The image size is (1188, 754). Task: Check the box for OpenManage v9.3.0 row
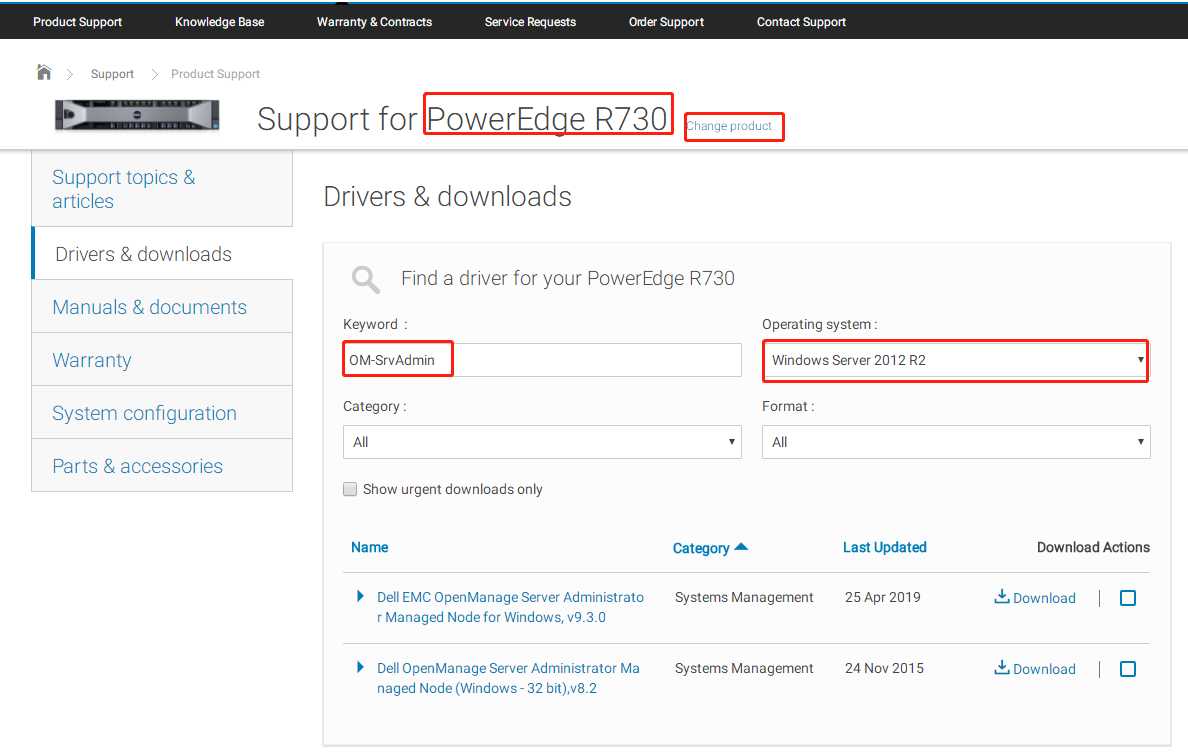pos(1128,598)
